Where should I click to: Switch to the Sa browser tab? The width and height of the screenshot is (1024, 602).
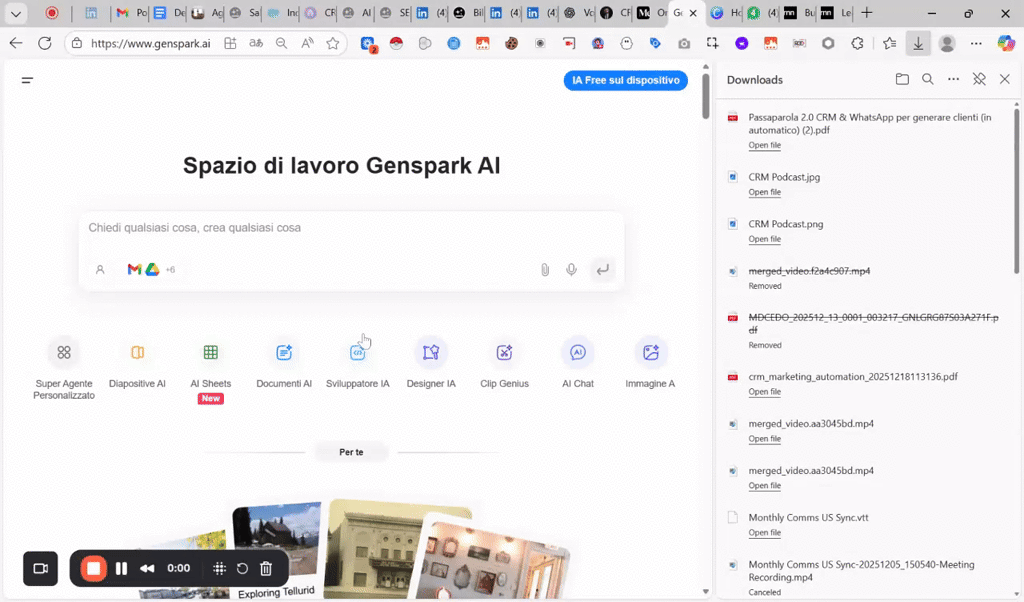(246, 13)
